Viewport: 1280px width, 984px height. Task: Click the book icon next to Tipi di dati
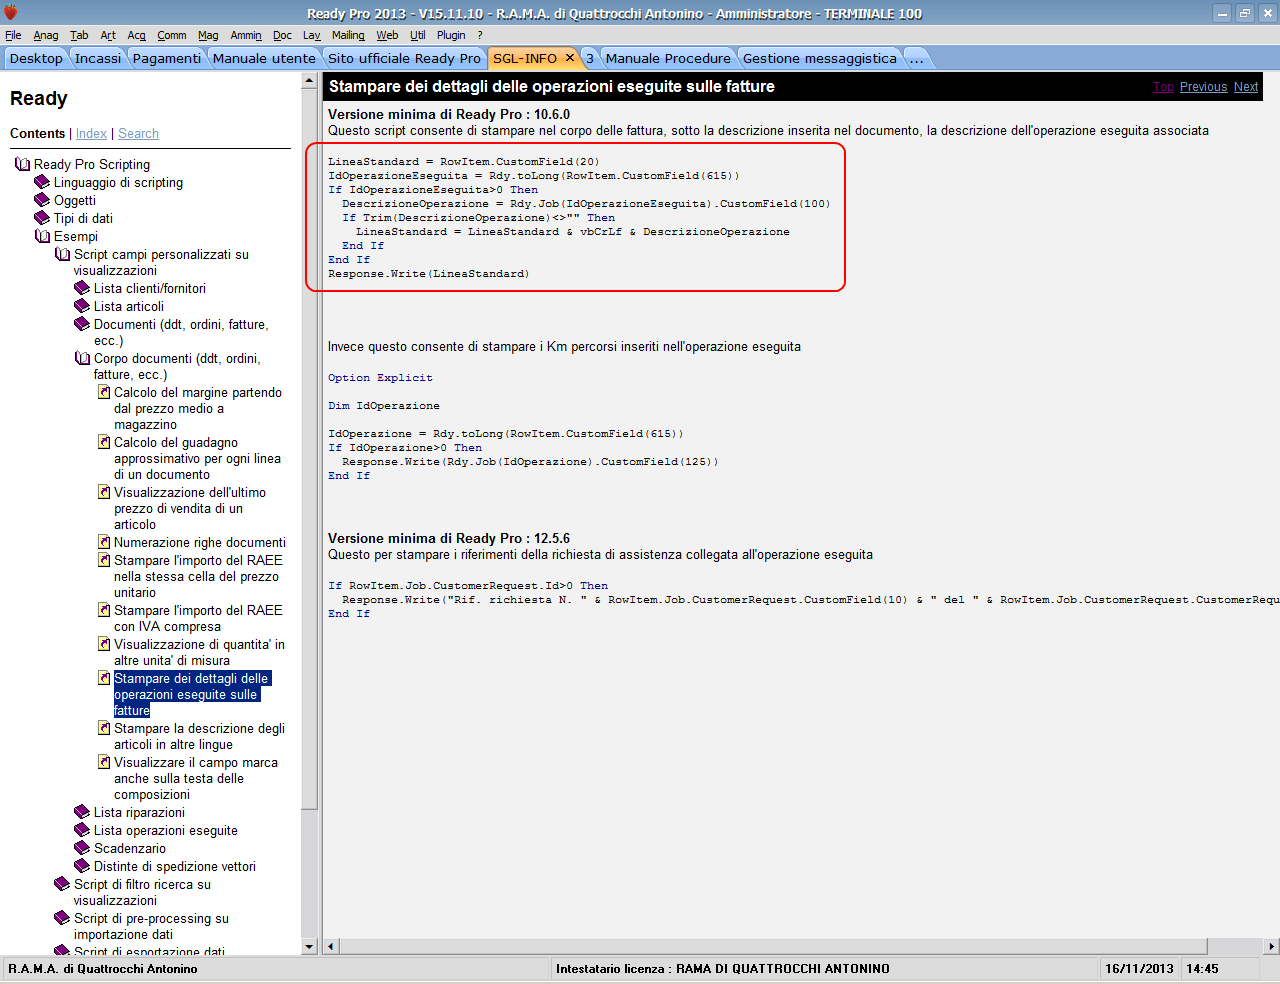point(42,218)
